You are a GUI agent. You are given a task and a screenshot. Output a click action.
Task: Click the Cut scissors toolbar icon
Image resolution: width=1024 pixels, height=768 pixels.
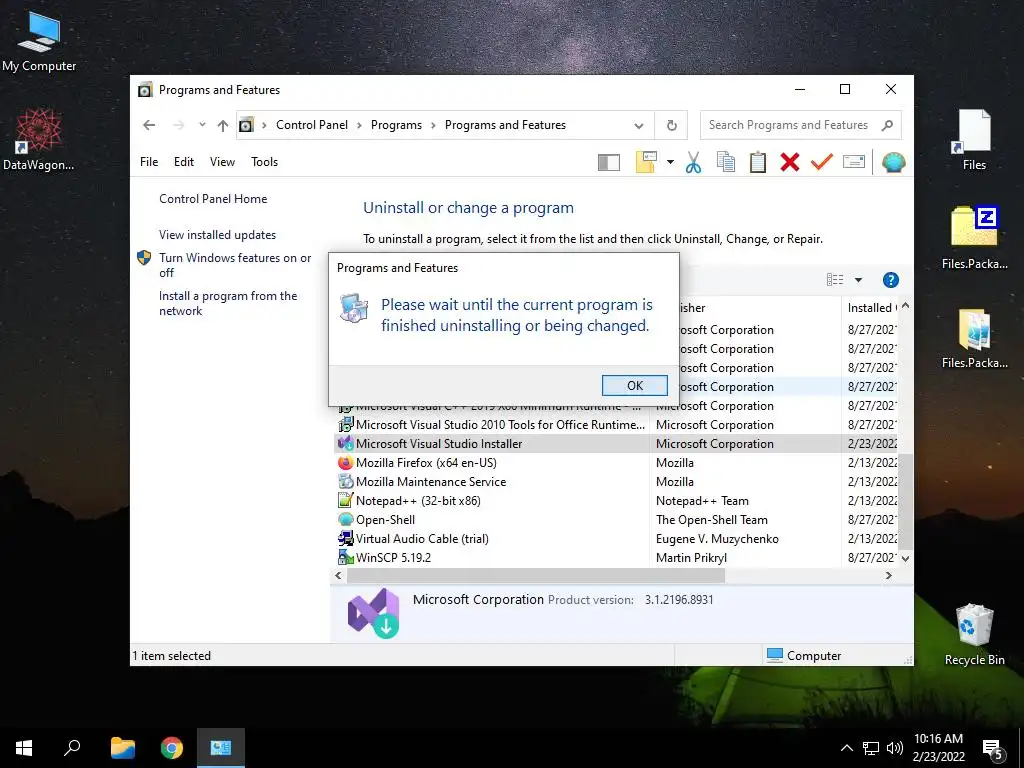coord(694,162)
